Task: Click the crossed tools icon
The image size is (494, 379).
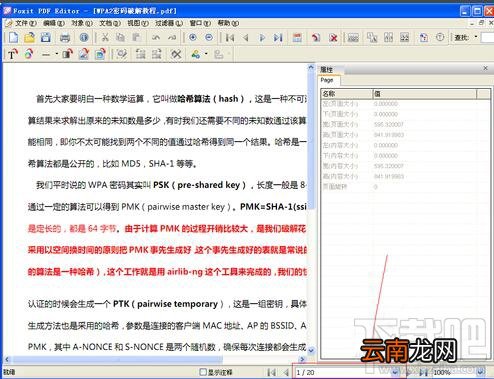Action: (176, 54)
